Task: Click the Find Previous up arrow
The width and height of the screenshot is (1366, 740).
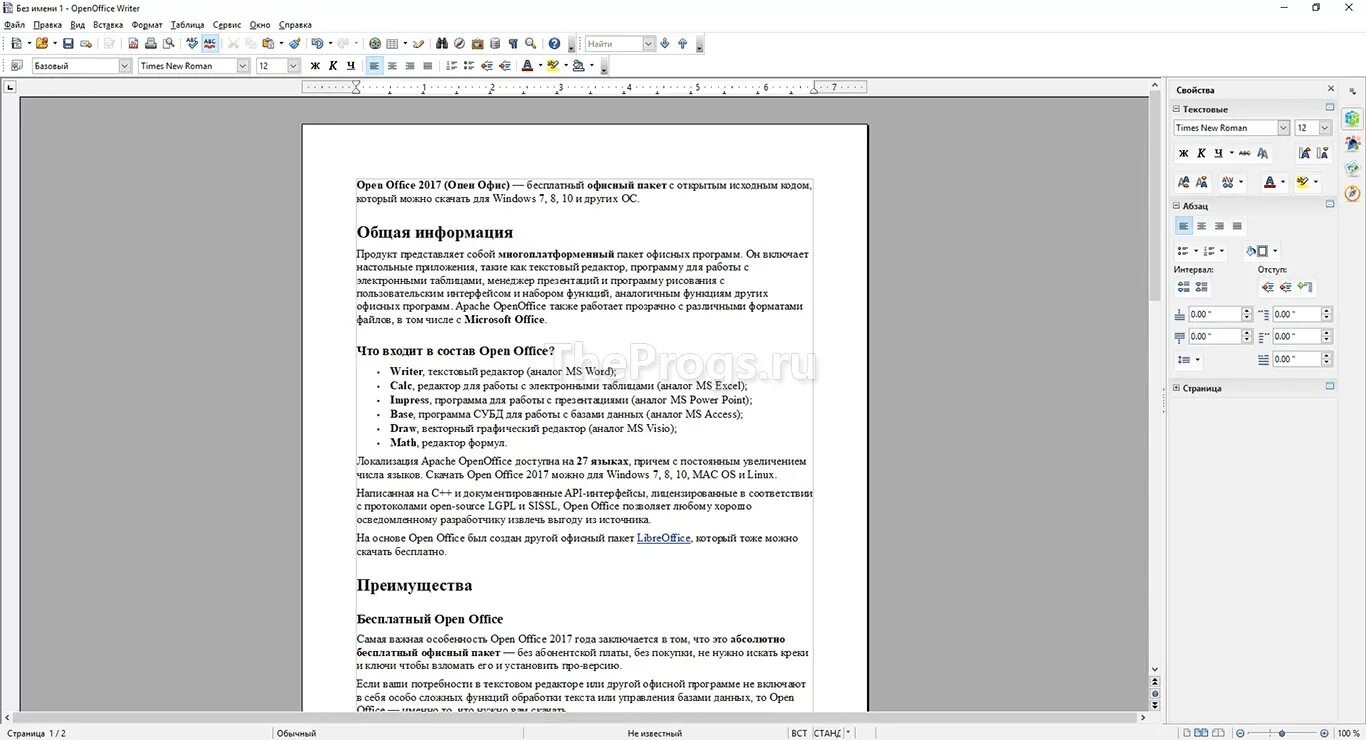Action: [683, 44]
